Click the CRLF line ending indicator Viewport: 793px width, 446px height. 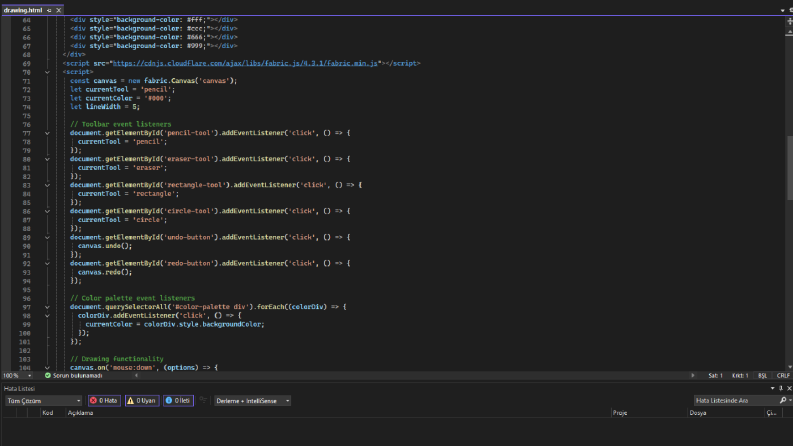[783, 376]
